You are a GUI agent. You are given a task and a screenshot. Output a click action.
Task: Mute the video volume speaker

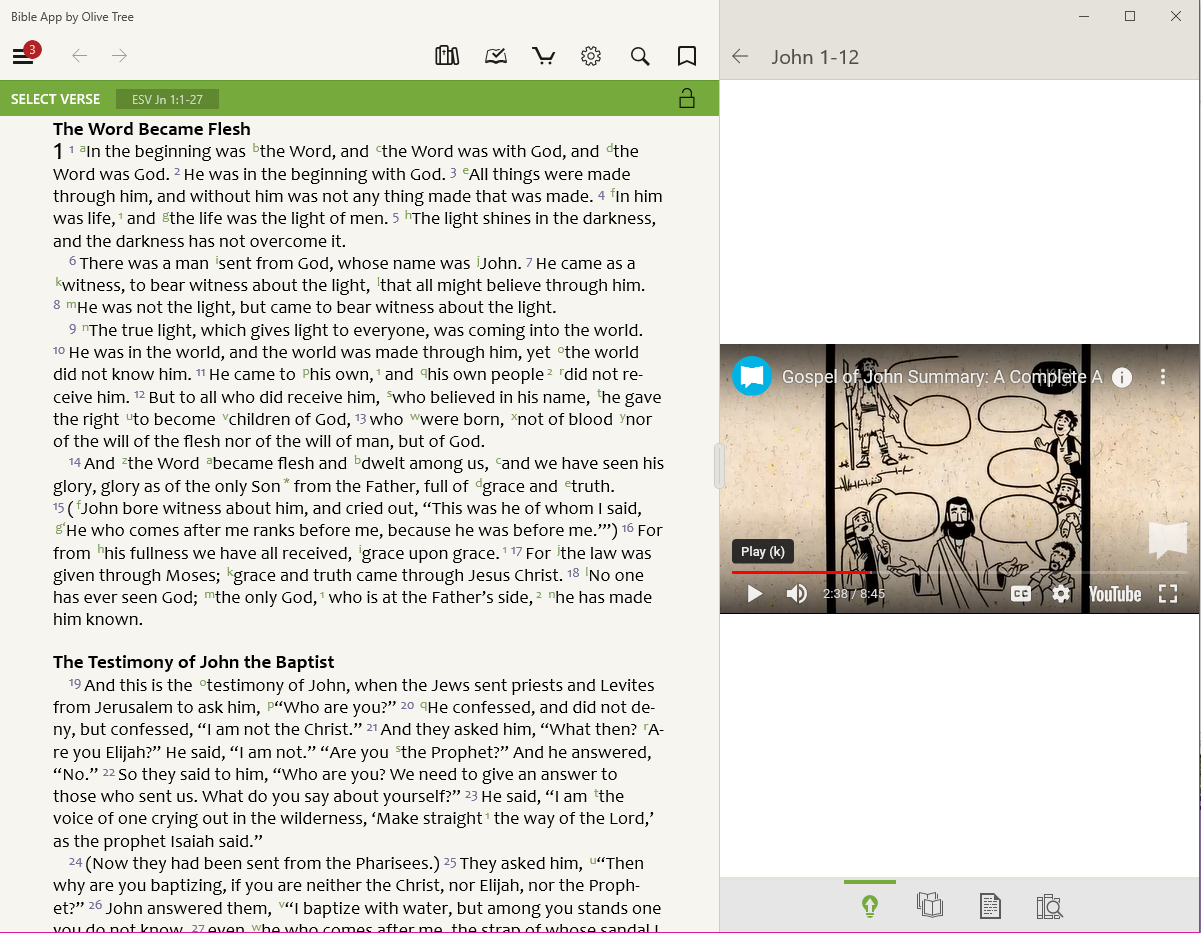[x=796, y=594]
